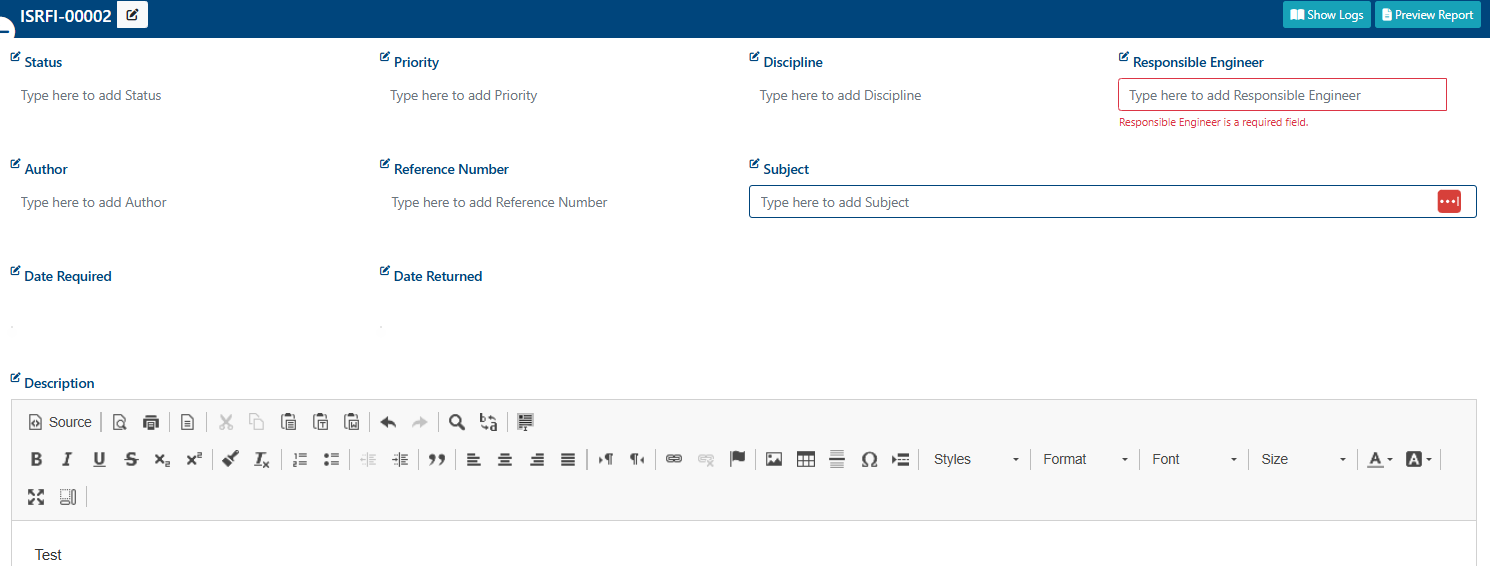Click edit icon beside Date Returned label

coord(385,271)
